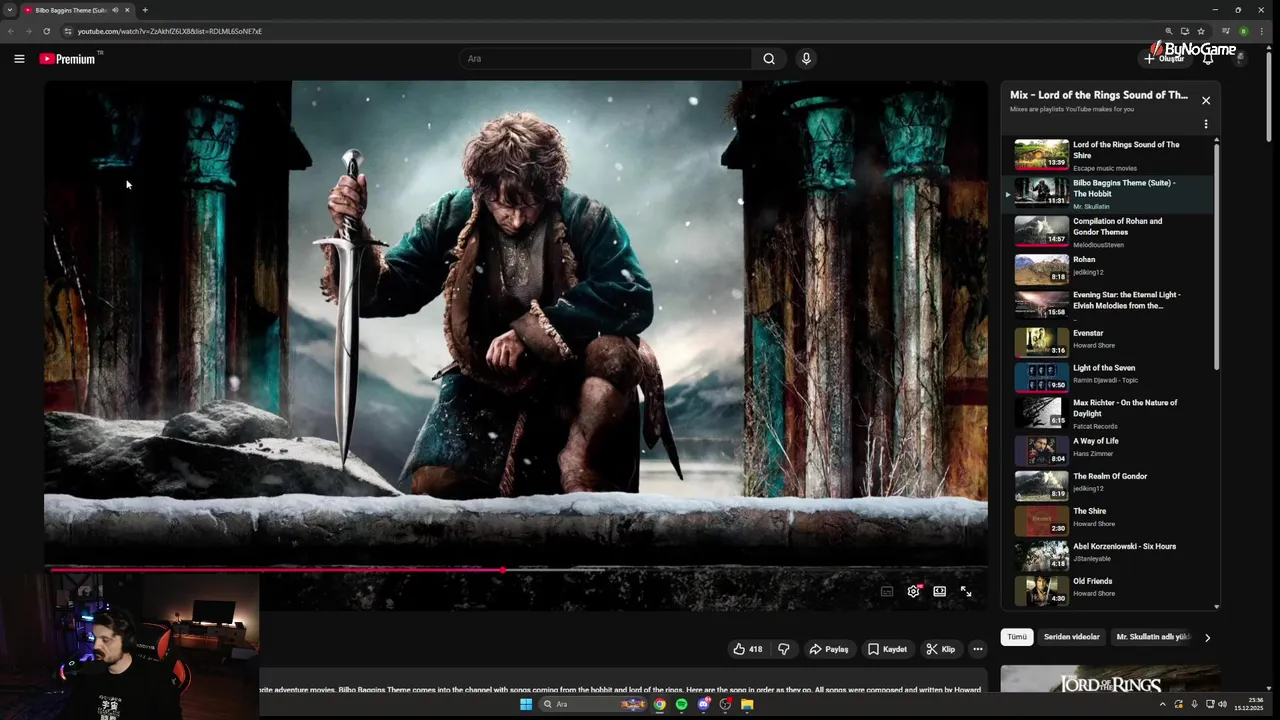This screenshot has width=1280, height=720.
Task: Select Bilbo Baggins Theme (Suite) playlist item
Action: coord(1109,193)
